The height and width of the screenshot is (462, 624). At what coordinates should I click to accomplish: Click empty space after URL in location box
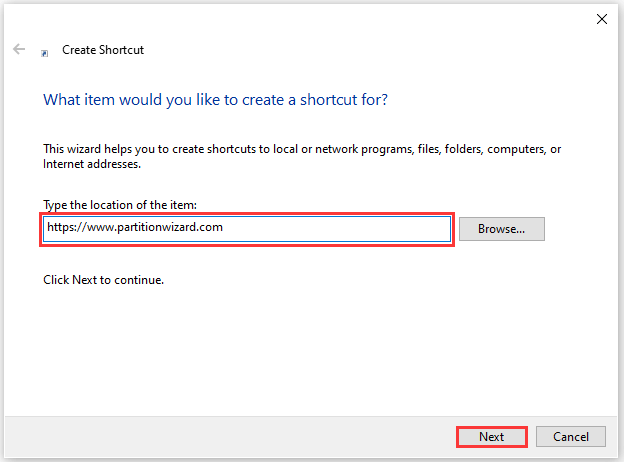coord(350,229)
